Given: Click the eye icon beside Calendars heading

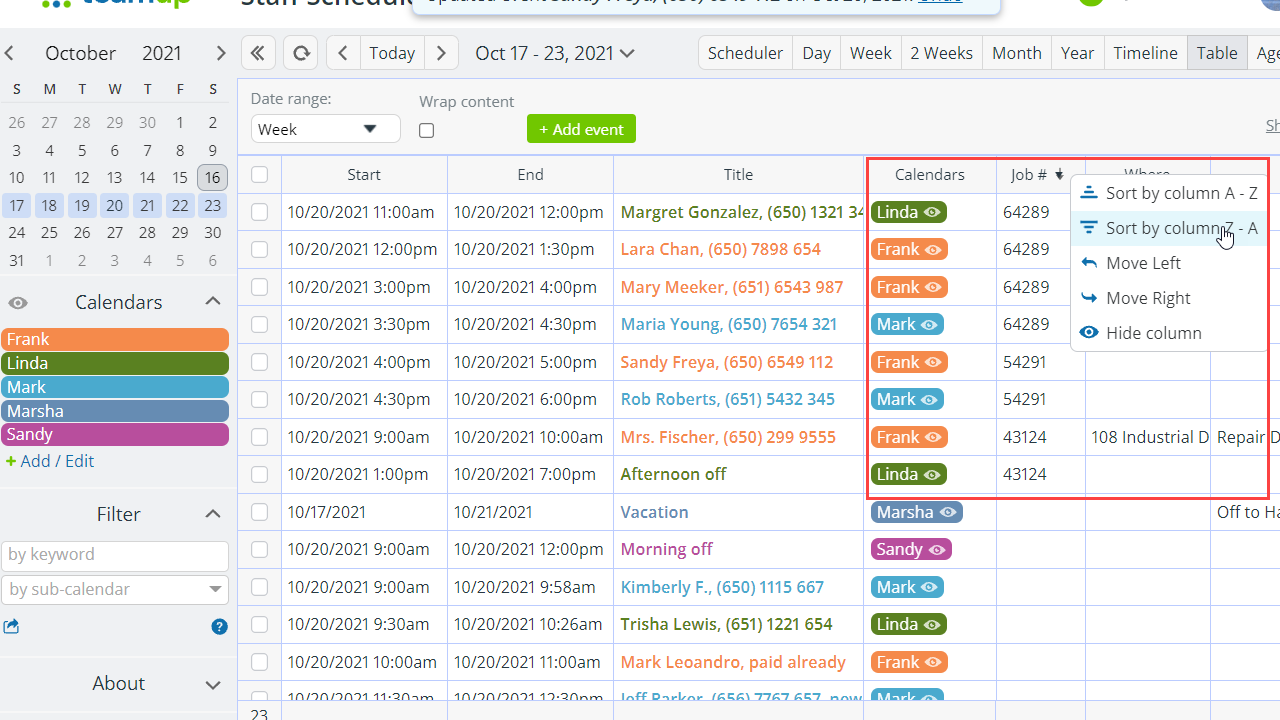Looking at the screenshot, I should click(x=18, y=303).
